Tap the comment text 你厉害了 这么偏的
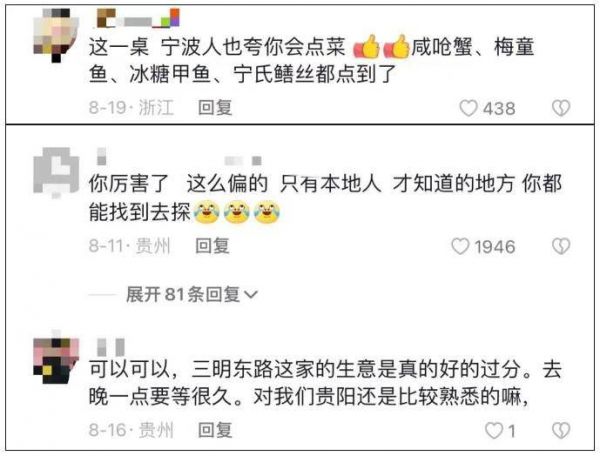 pos(325,198)
